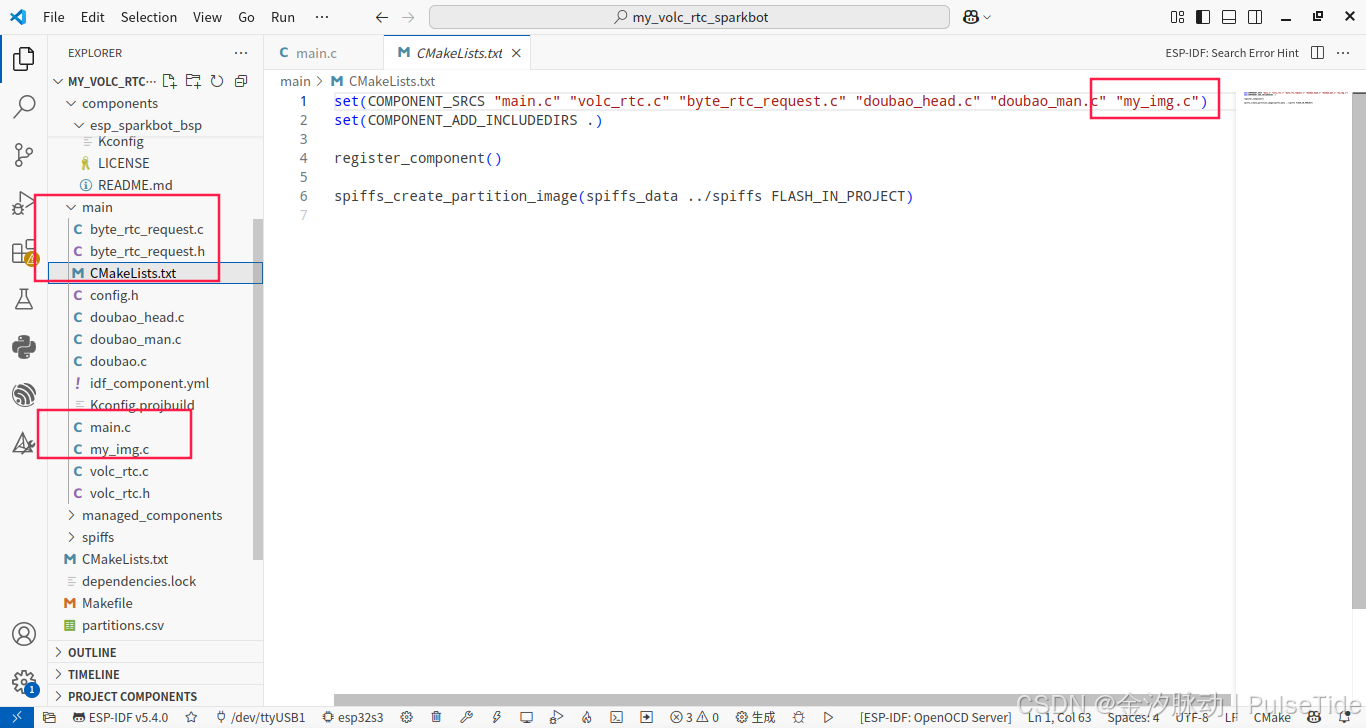Click the command center search box
This screenshot has height=728, width=1366.
coord(690,17)
